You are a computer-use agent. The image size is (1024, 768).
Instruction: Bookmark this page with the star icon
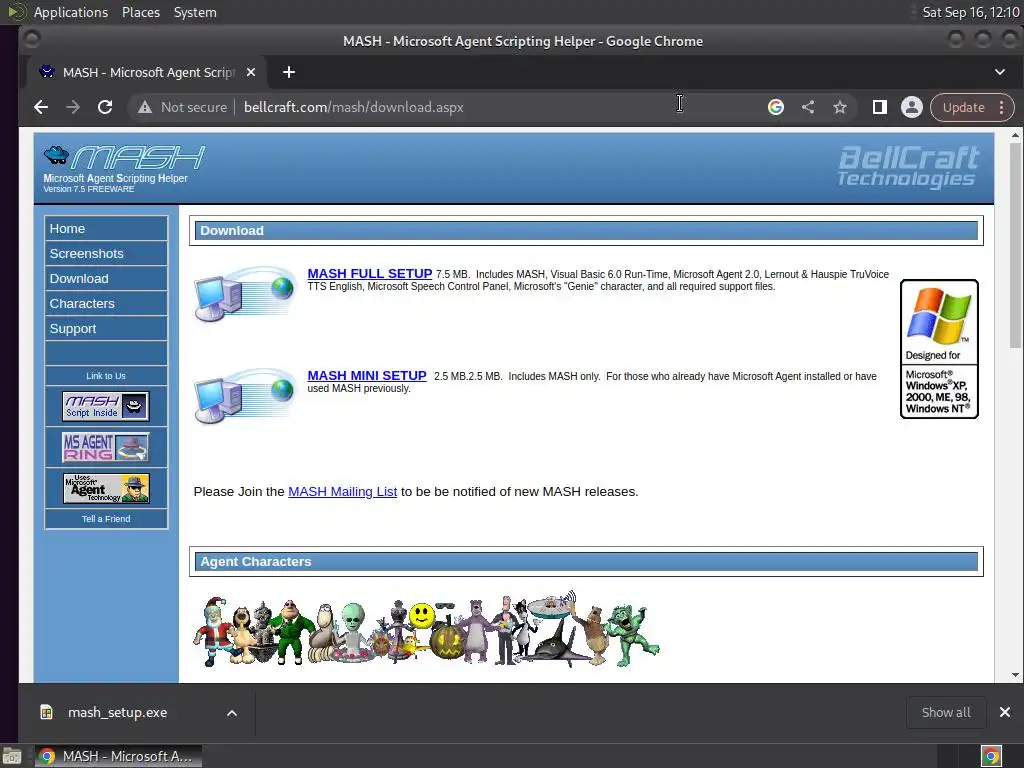click(840, 107)
